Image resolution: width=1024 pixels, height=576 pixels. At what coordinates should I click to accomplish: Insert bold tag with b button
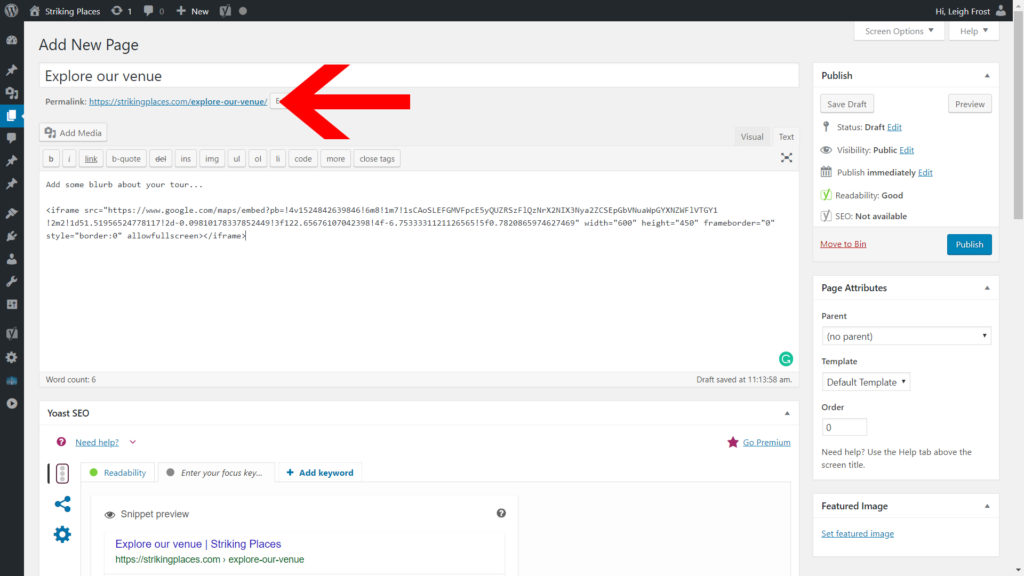pos(51,159)
